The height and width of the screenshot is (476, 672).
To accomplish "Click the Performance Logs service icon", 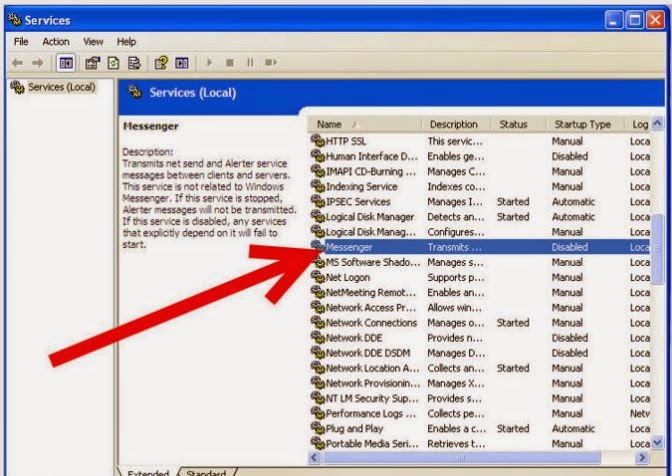I will [x=318, y=413].
